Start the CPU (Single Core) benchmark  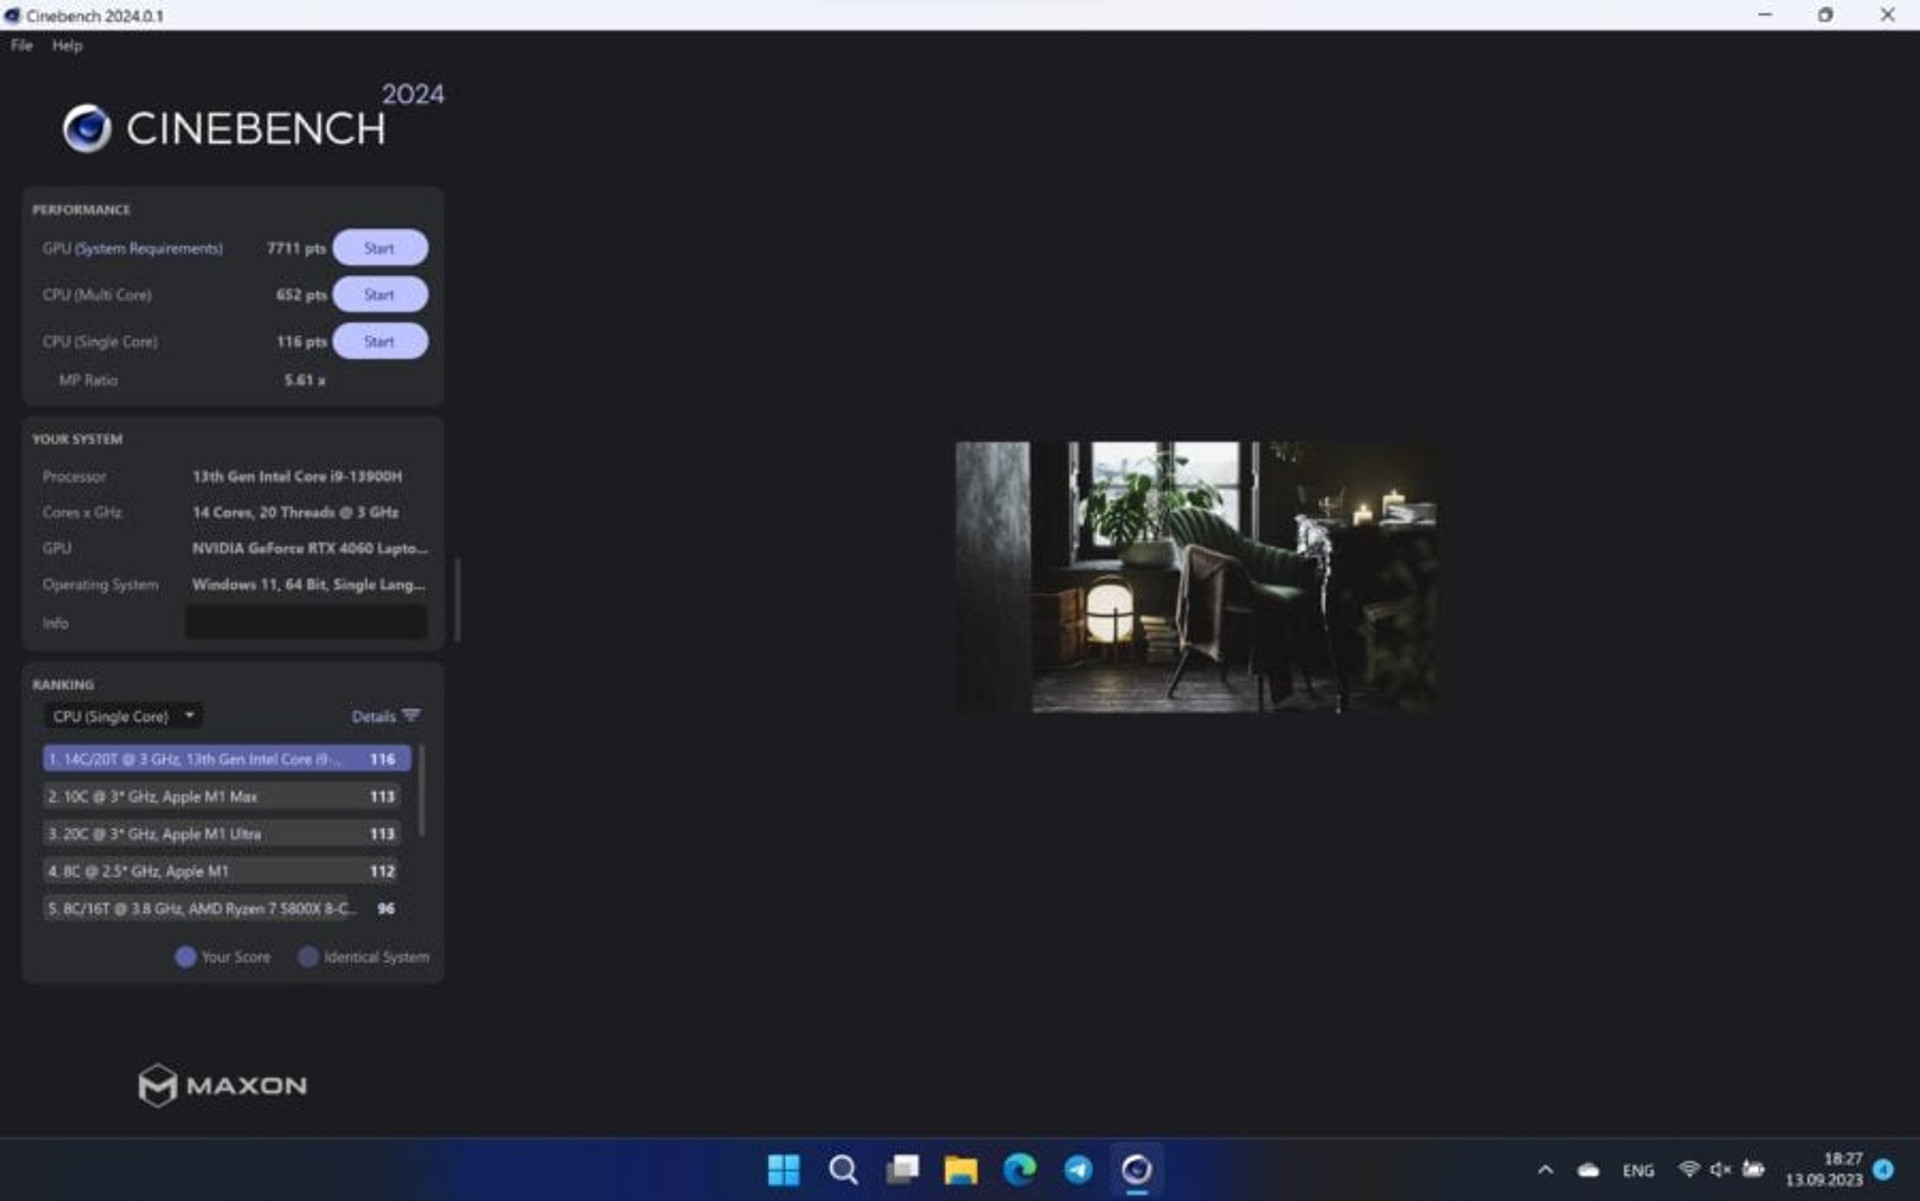coord(380,342)
